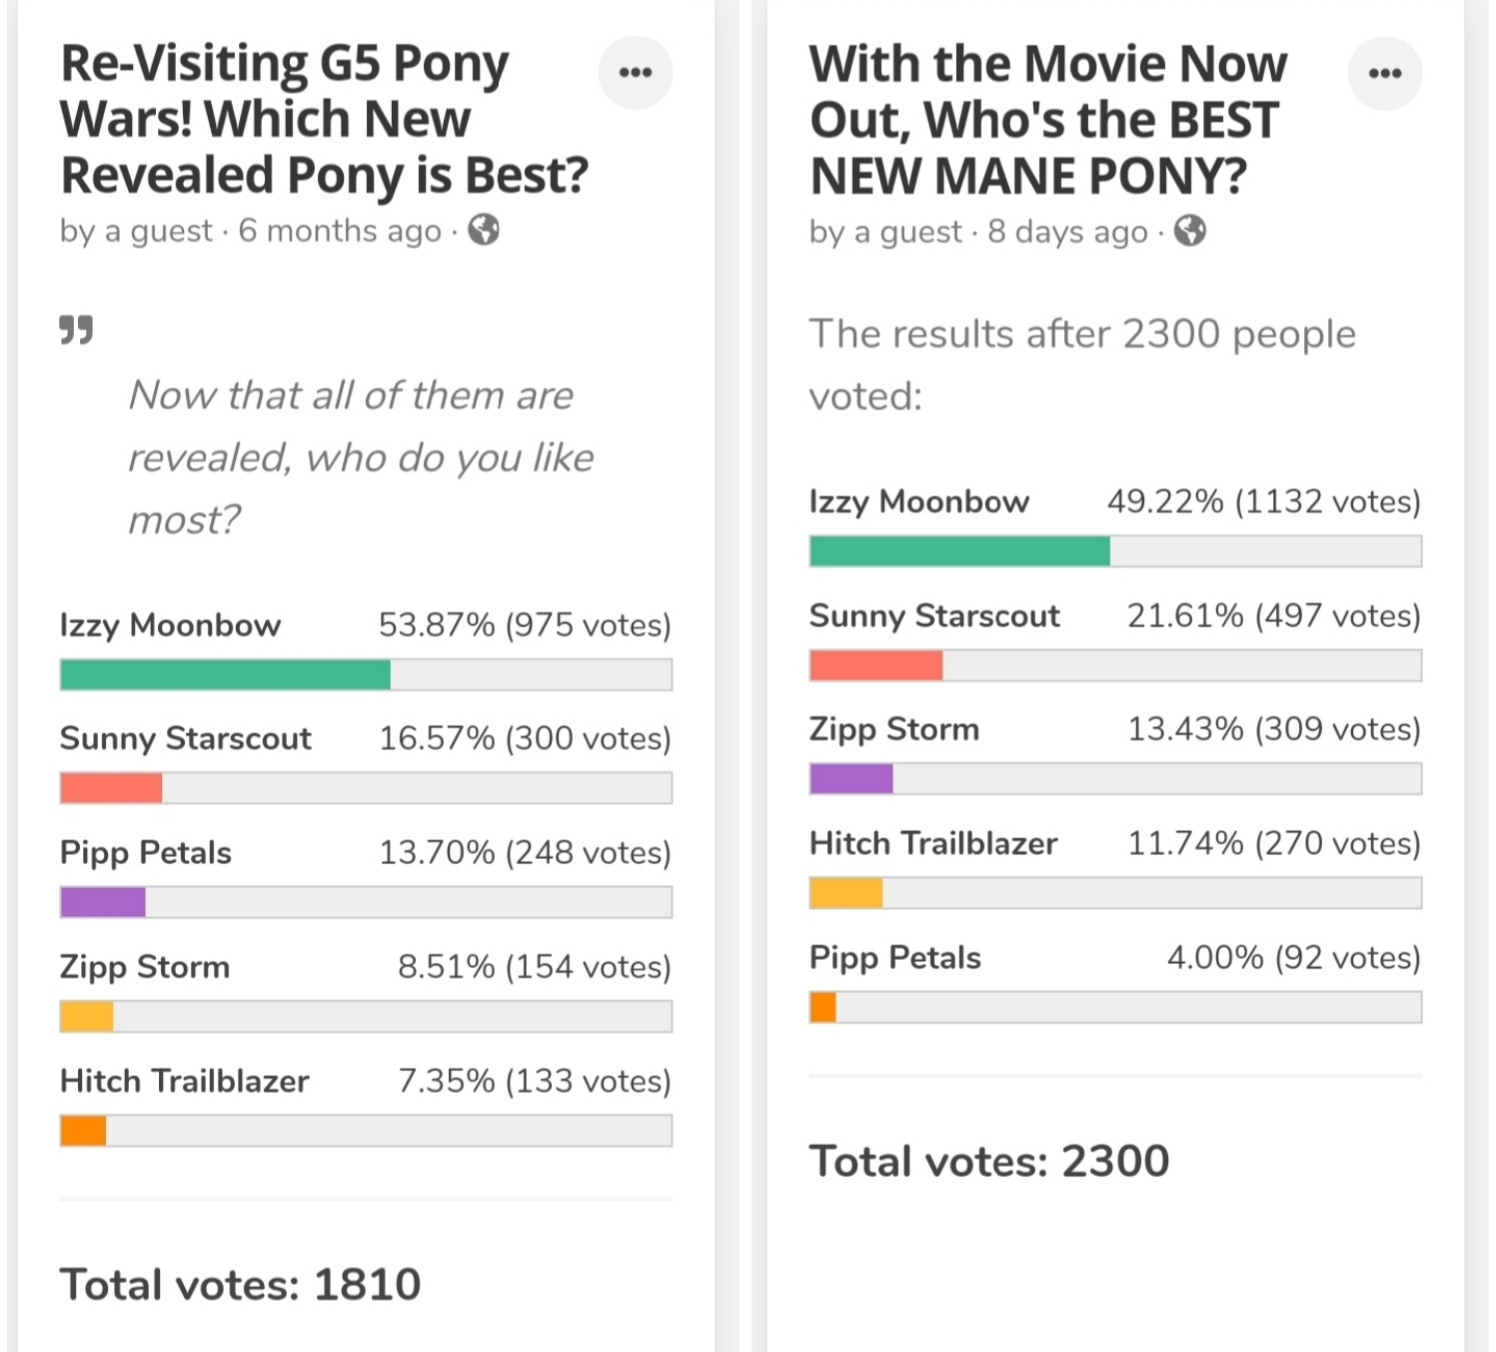Click Pipp Petals purple bar at 13.70%

(103, 902)
